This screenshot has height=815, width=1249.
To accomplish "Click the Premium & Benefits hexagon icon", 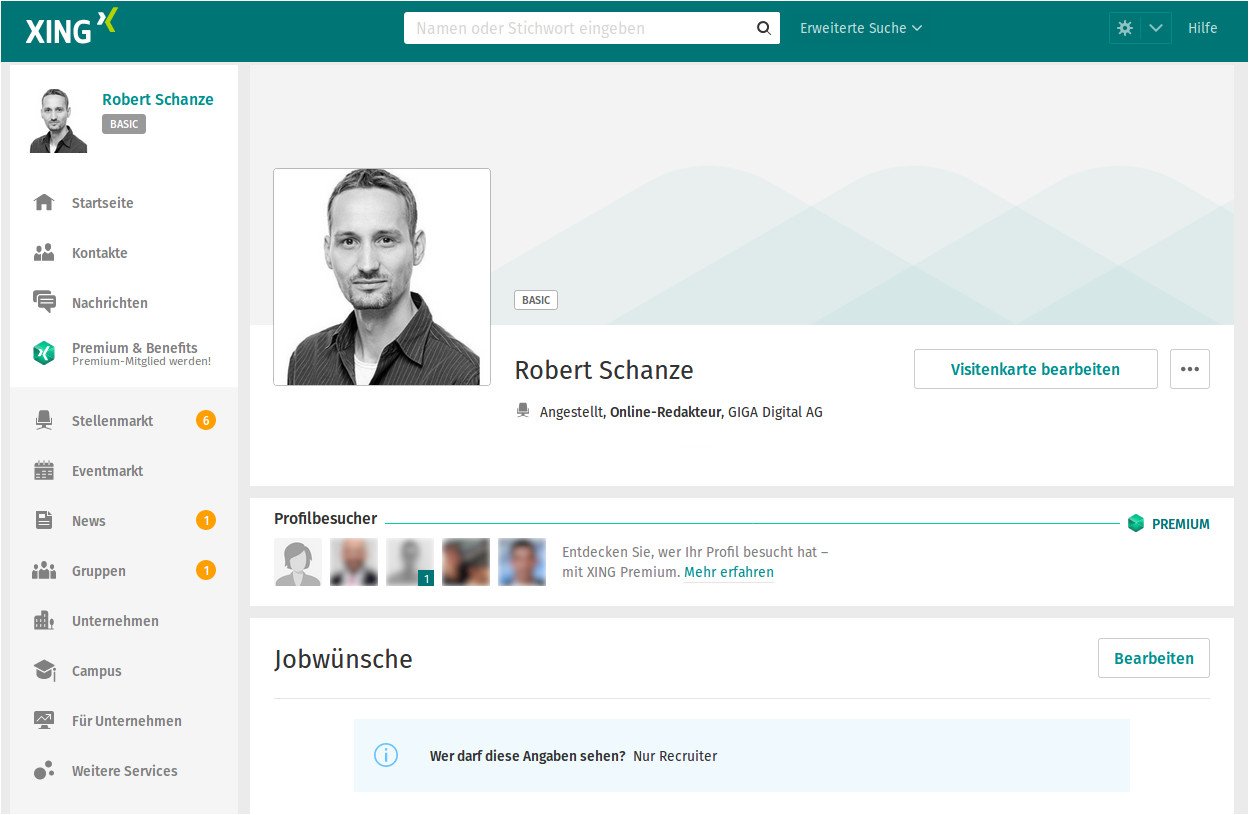I will point(44,353).
